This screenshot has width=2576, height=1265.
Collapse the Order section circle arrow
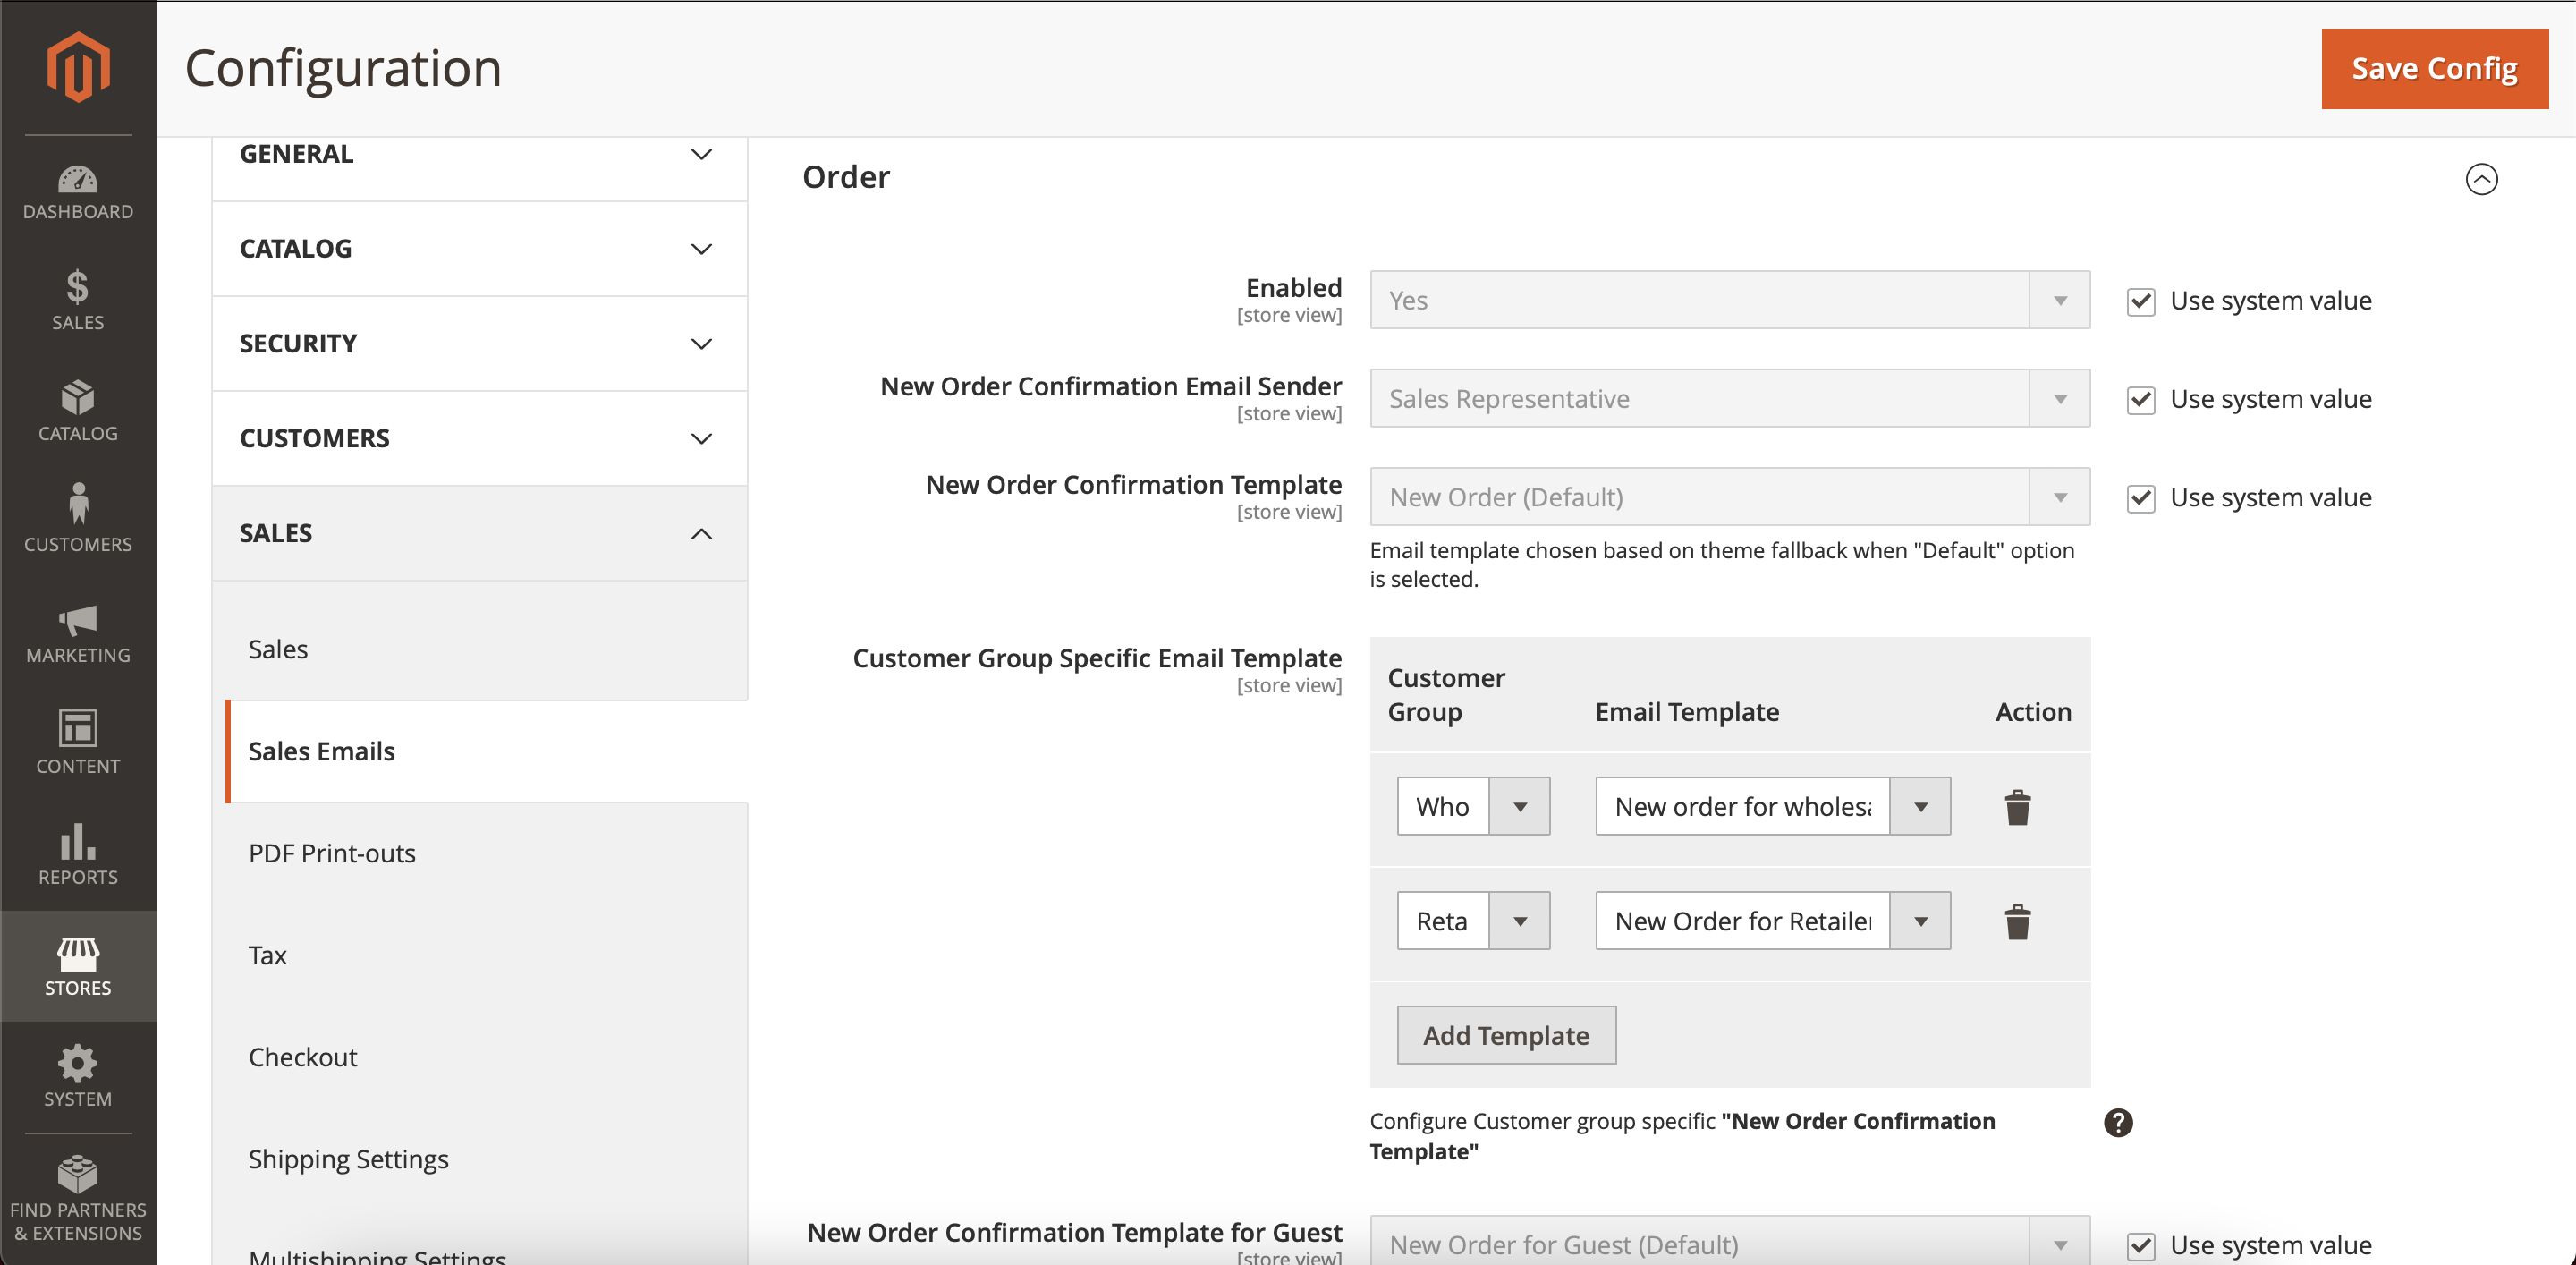pos(2481,179)
